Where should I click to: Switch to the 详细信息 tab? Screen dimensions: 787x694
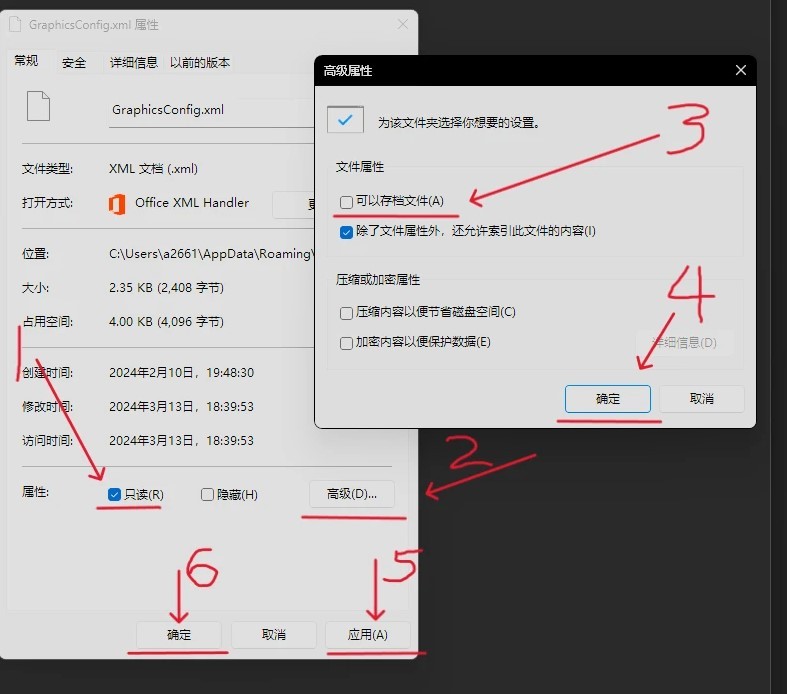(134, 63)
